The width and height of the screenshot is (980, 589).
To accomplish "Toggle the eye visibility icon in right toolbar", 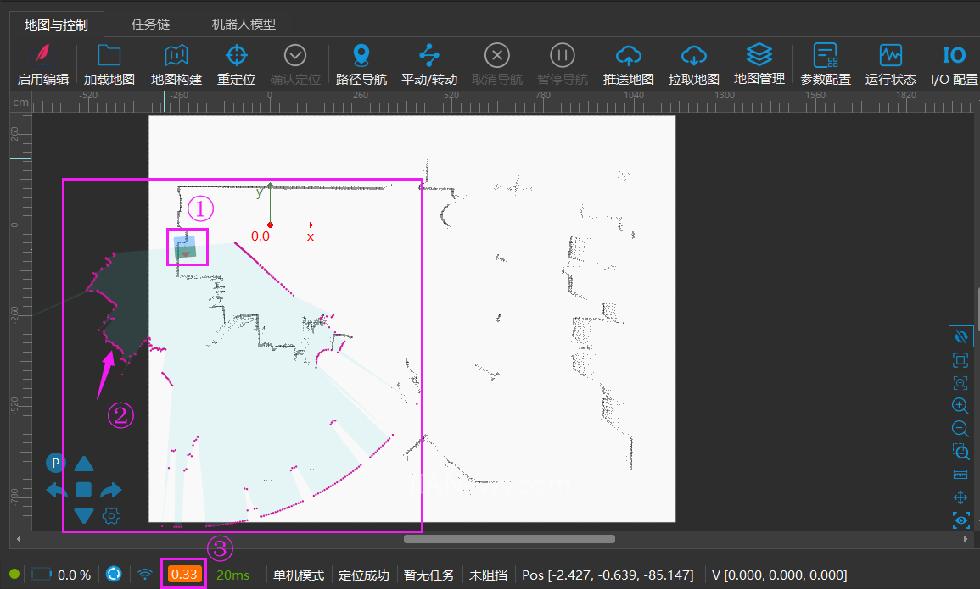I will pyautogui.click(x=961, y=520).
